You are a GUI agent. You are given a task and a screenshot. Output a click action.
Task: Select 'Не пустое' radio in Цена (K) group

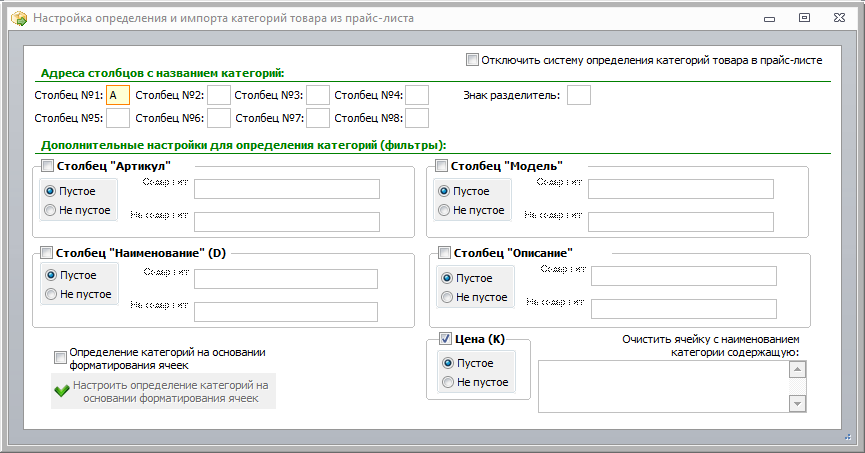(448, 382)
